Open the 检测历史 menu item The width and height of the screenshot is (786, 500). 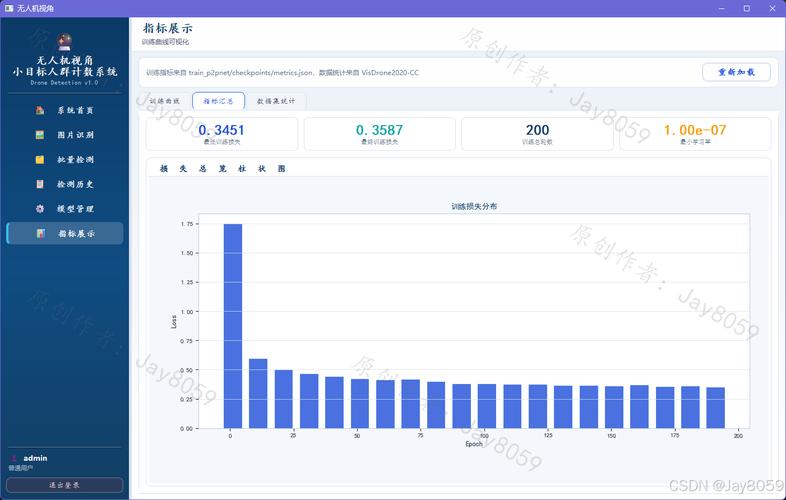pos(64,184)
